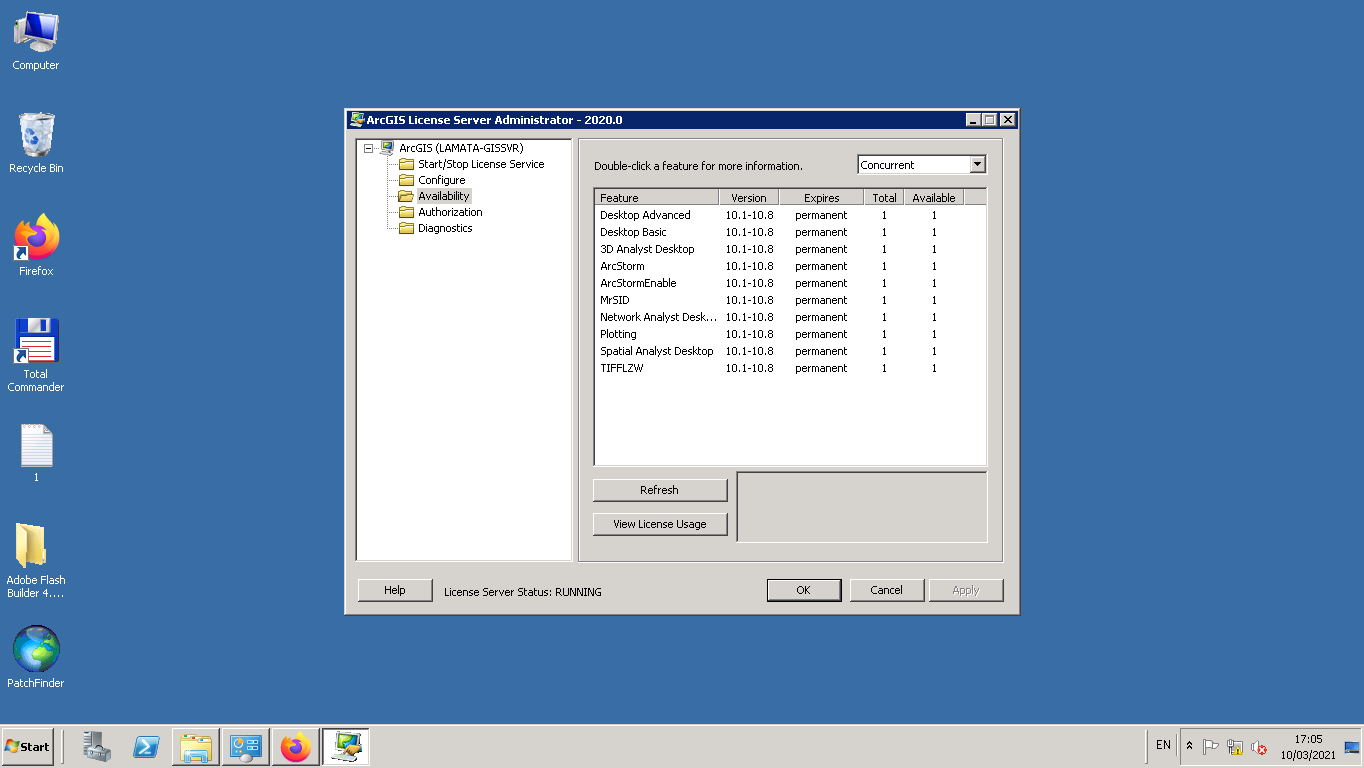Select Spatial Analyst Desktop row
This screenshot has width=1364, height=768.
790,351
